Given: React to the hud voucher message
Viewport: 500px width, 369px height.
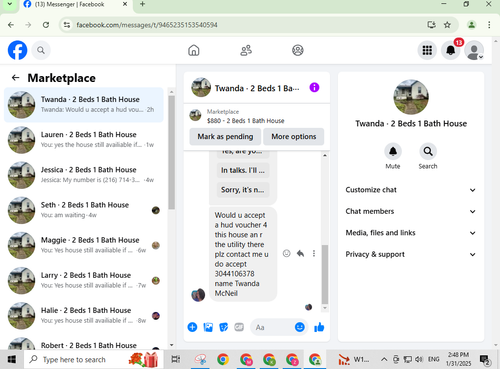Looking at the screenshot, I should 286,254.
